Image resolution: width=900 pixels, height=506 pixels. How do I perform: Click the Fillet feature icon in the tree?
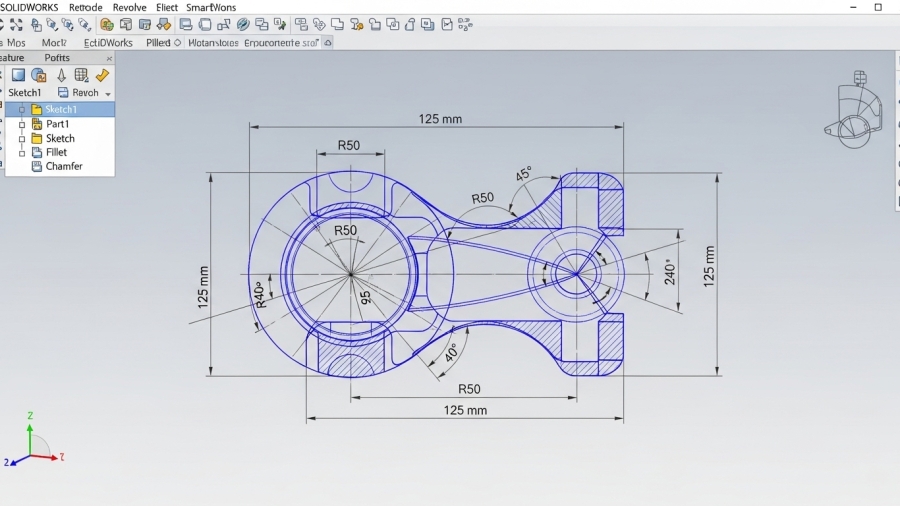[37, 152]
